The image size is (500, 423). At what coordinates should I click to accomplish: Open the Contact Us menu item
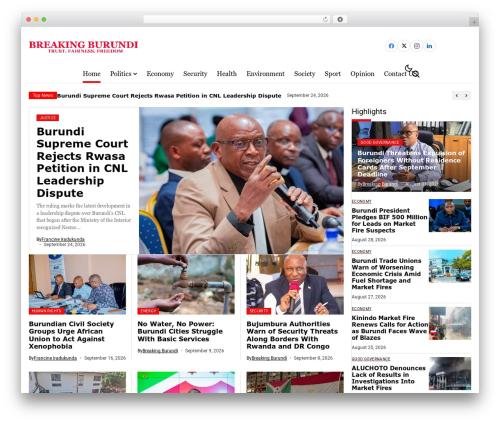pyautogui.click(x=397, y=74)
